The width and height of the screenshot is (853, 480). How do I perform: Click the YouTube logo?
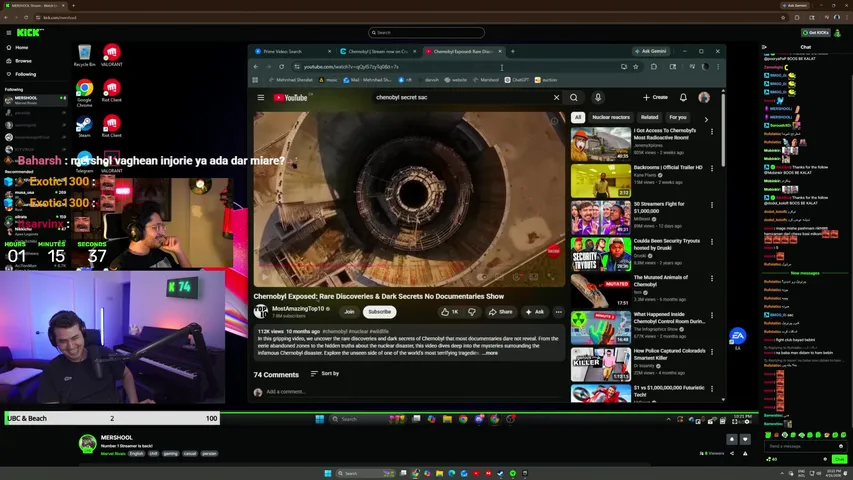[x=291, y=98]
